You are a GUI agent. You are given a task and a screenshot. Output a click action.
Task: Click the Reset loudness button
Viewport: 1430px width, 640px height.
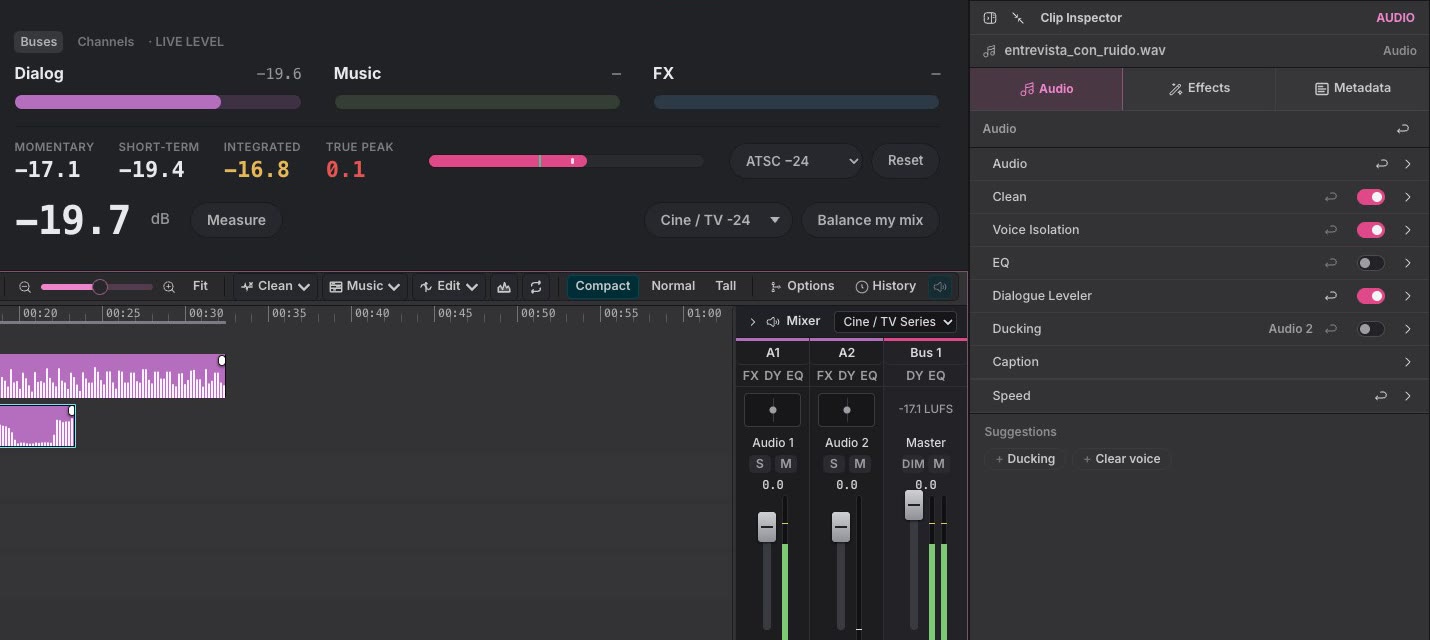[x=905, y=161]
